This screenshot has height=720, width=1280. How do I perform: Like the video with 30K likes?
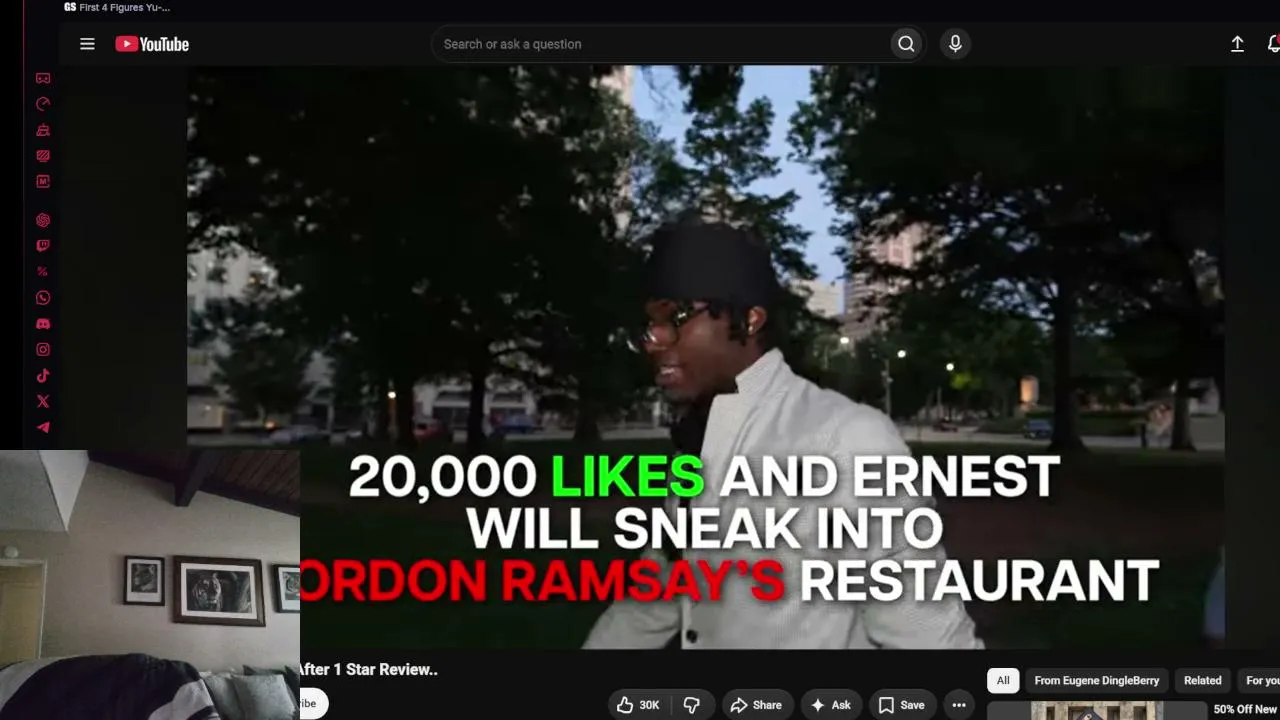[638, 705]
